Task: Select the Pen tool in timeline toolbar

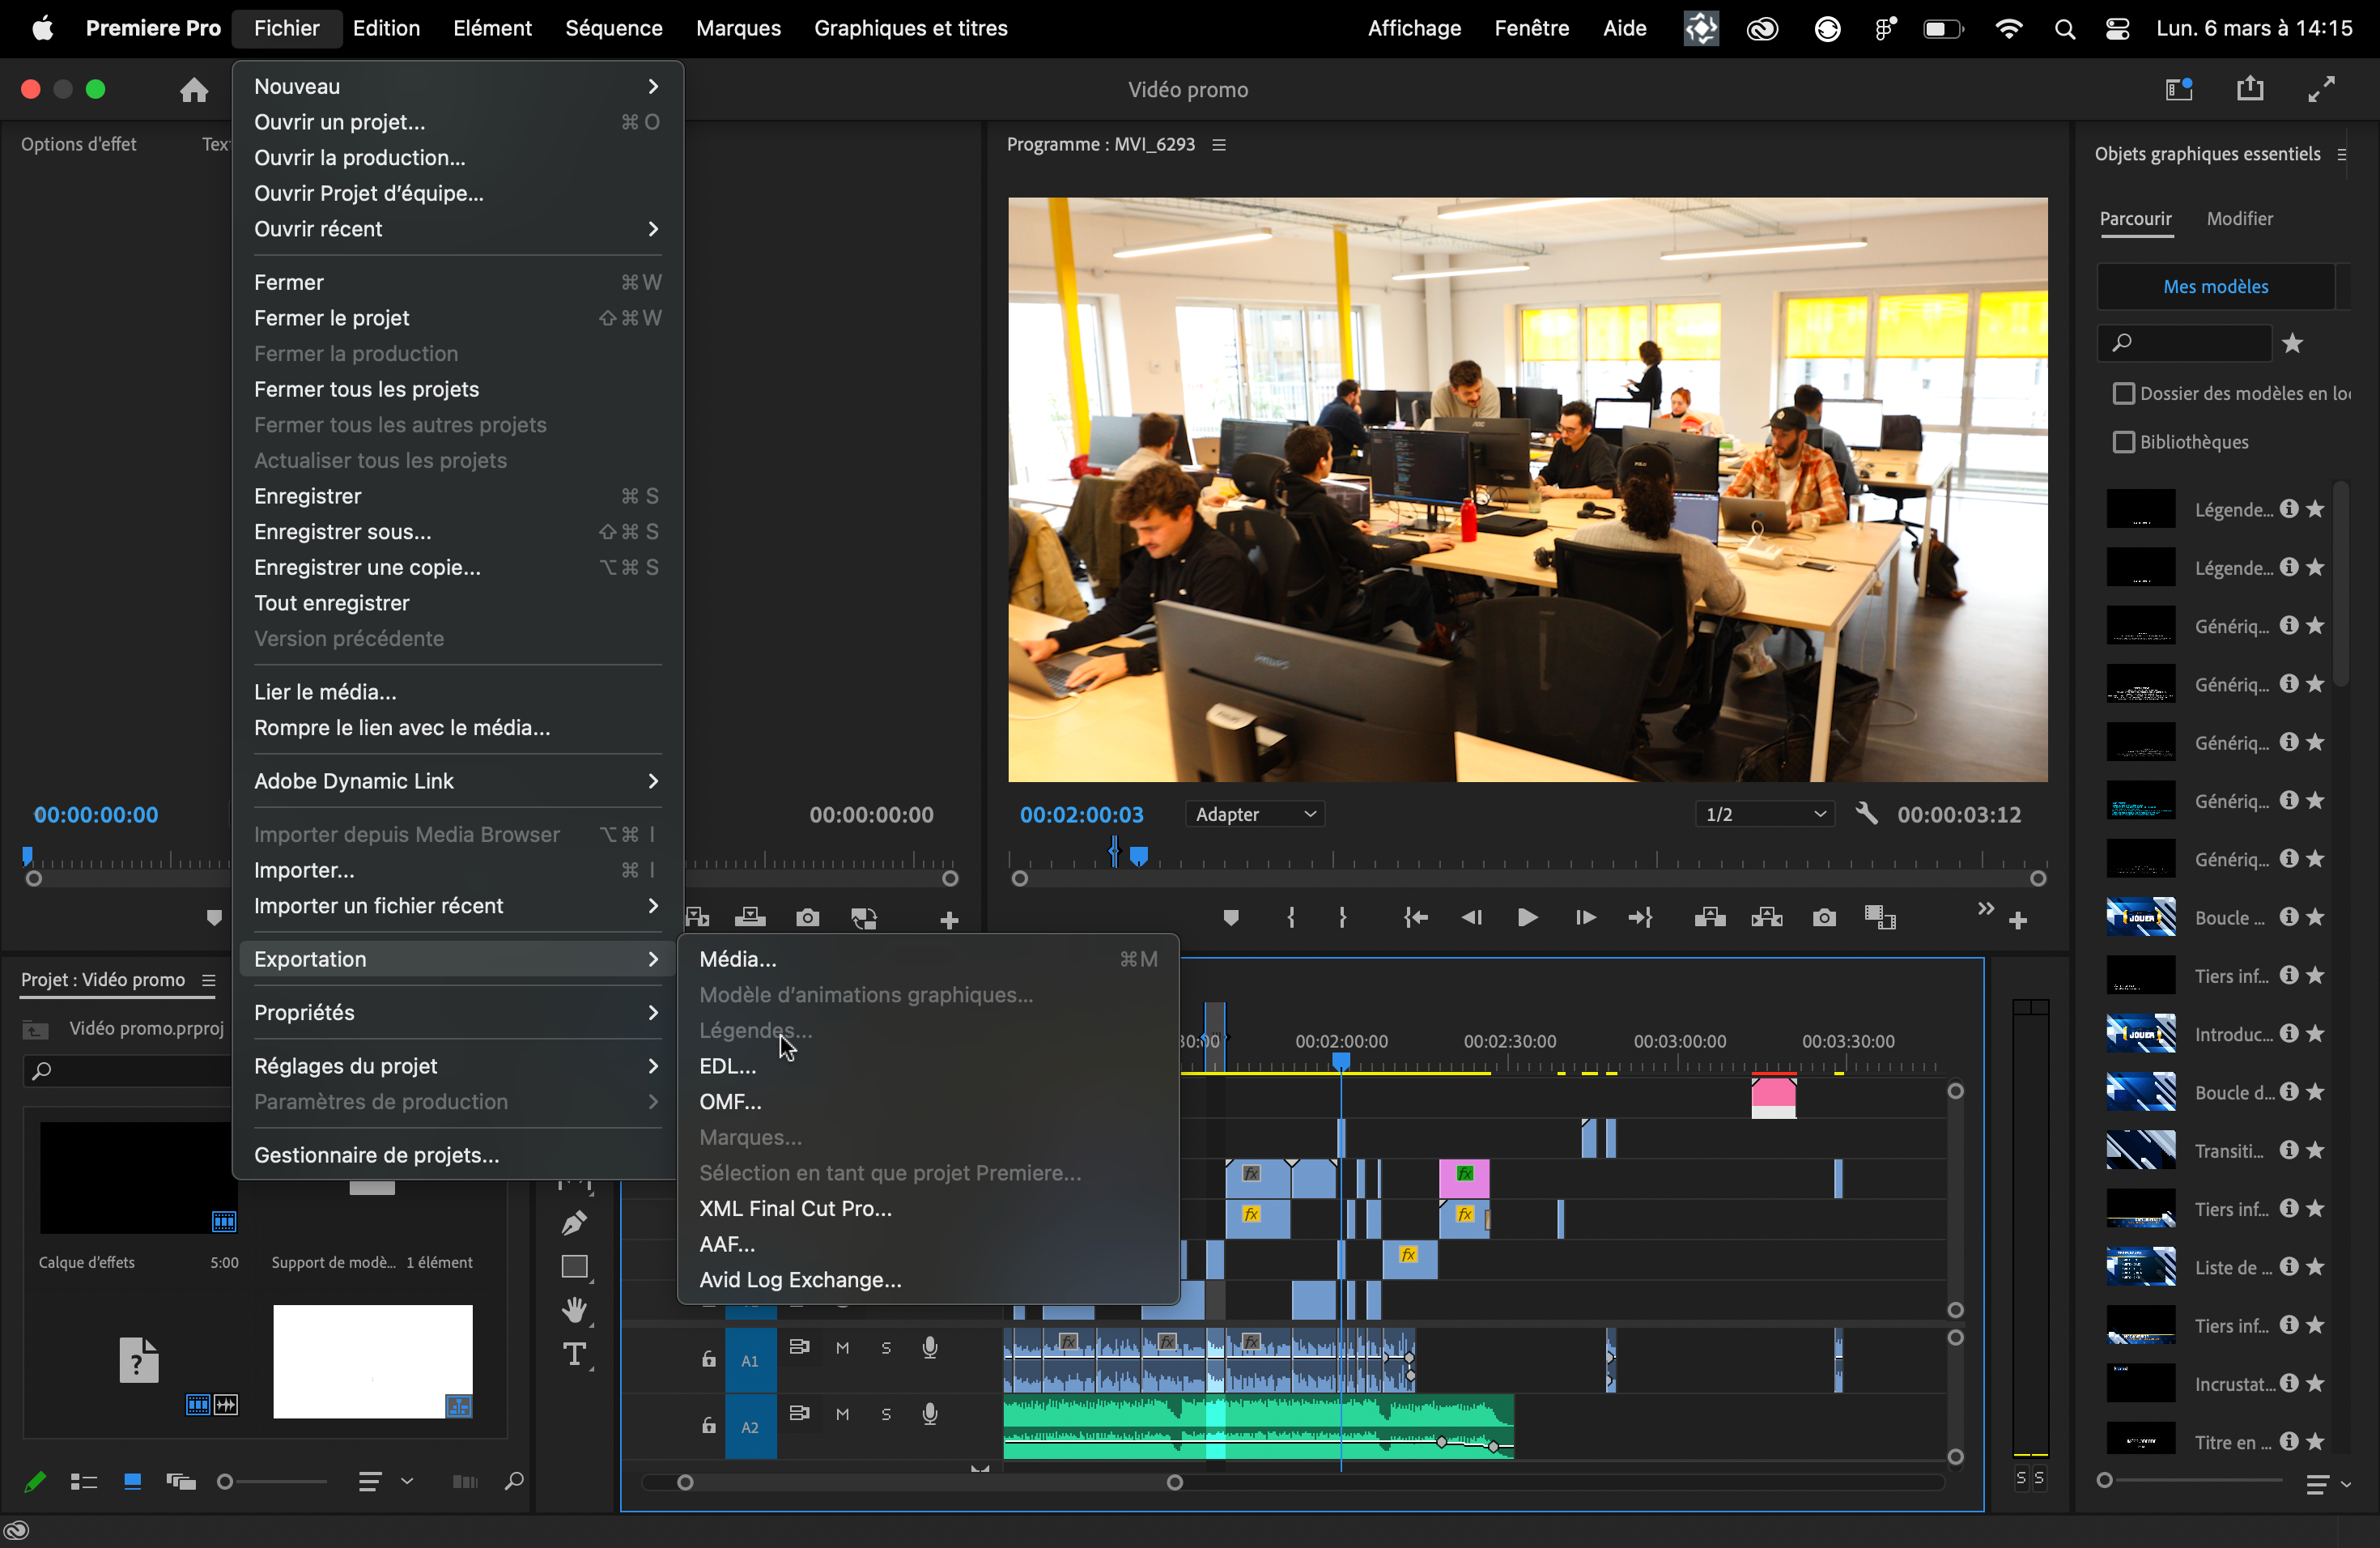Action: (574, 1222)
